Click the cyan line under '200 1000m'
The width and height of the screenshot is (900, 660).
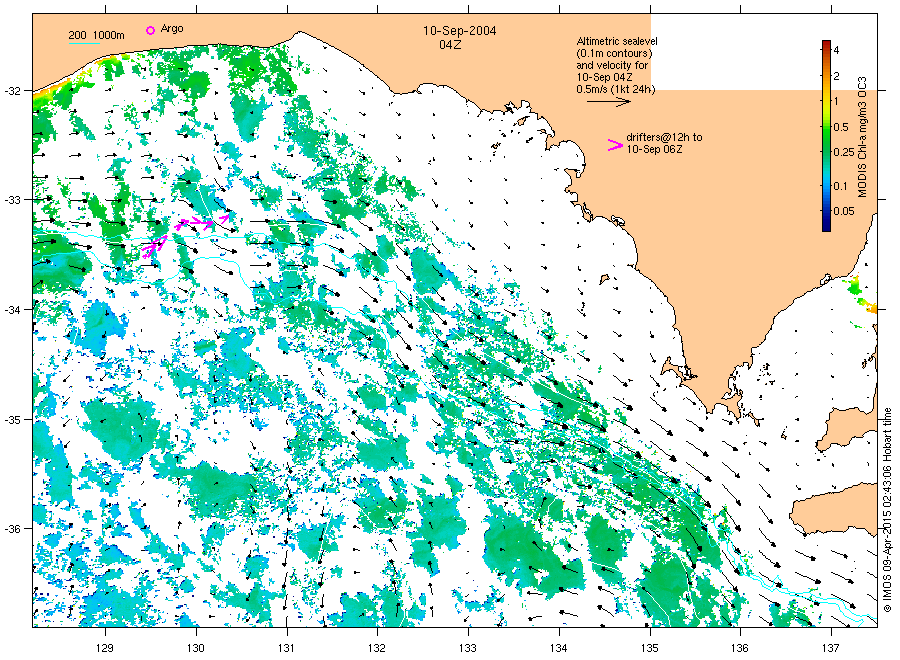(x=84, y=43)
